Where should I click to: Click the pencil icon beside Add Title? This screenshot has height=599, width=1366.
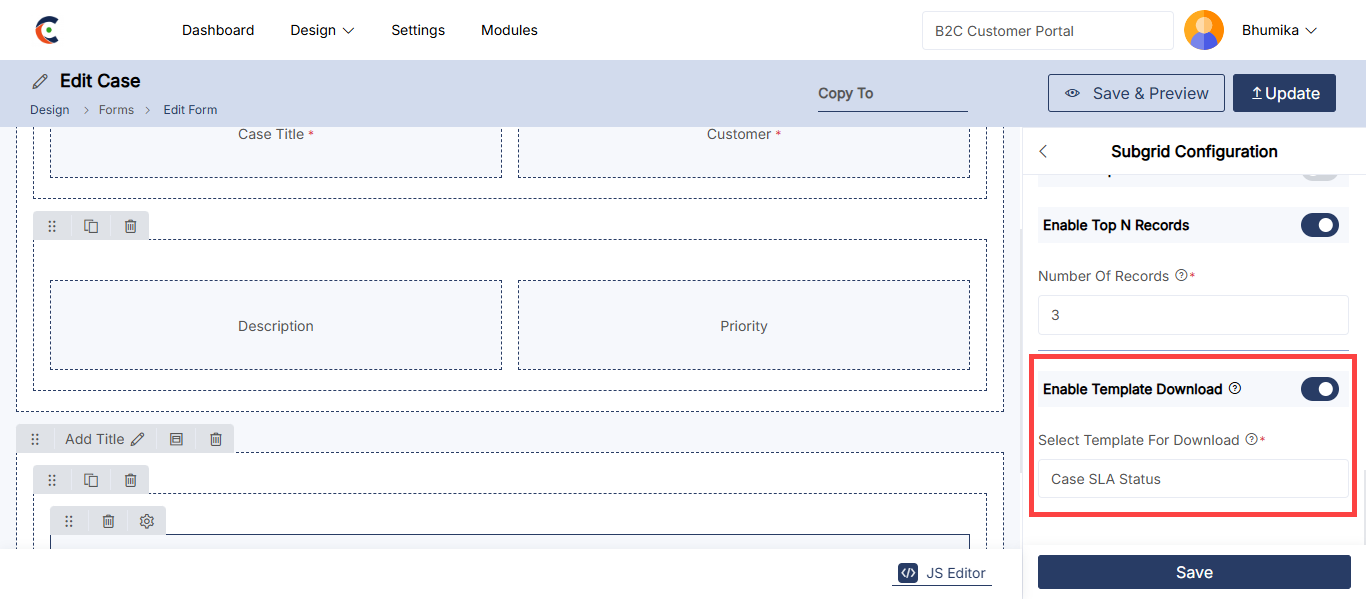(x=138, y=439)
